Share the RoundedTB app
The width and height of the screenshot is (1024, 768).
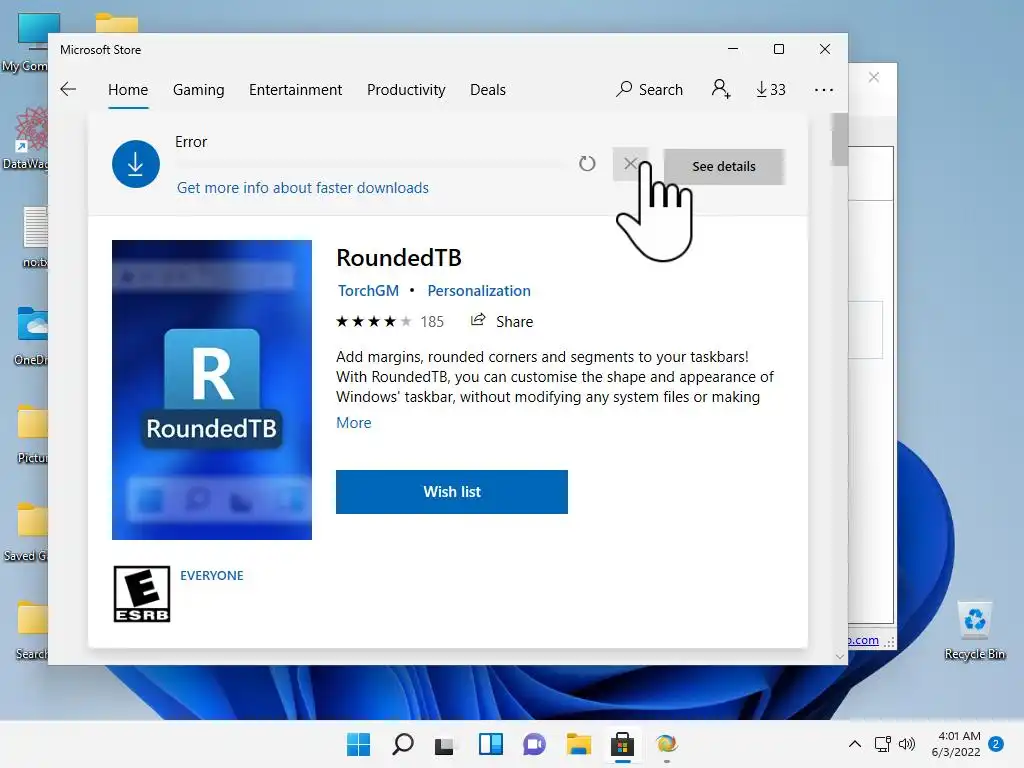[x=502, y=321]
